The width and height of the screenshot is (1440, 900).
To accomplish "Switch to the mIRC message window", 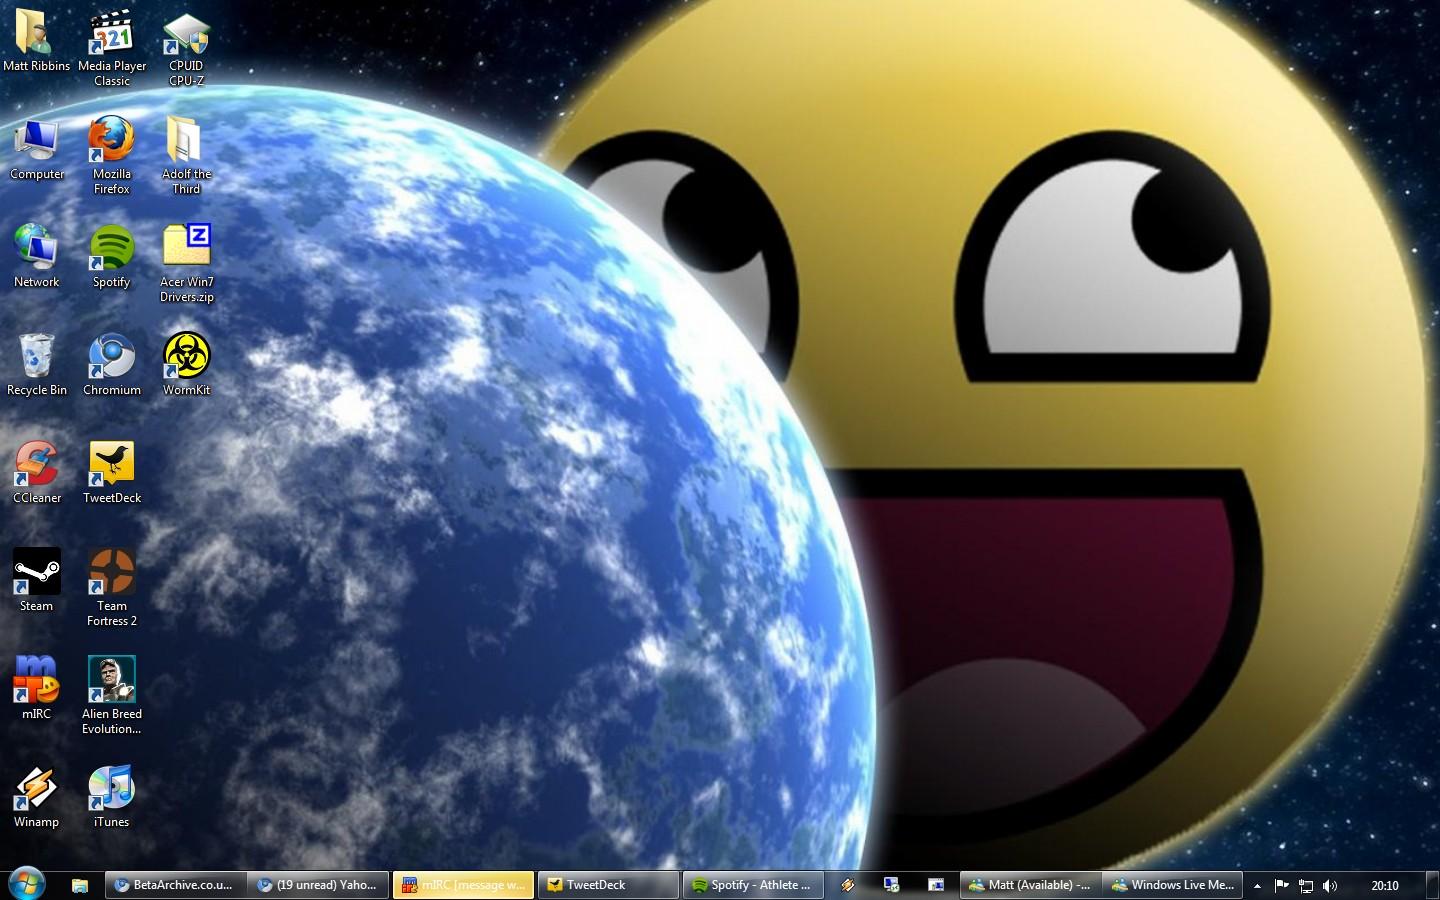I will 462,884.
